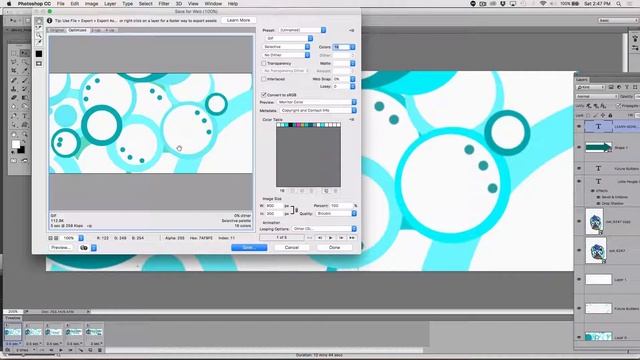Select the Eyedropper tool in Save for Web
Screen dimensions: 640x360
[x=39, y=42]
